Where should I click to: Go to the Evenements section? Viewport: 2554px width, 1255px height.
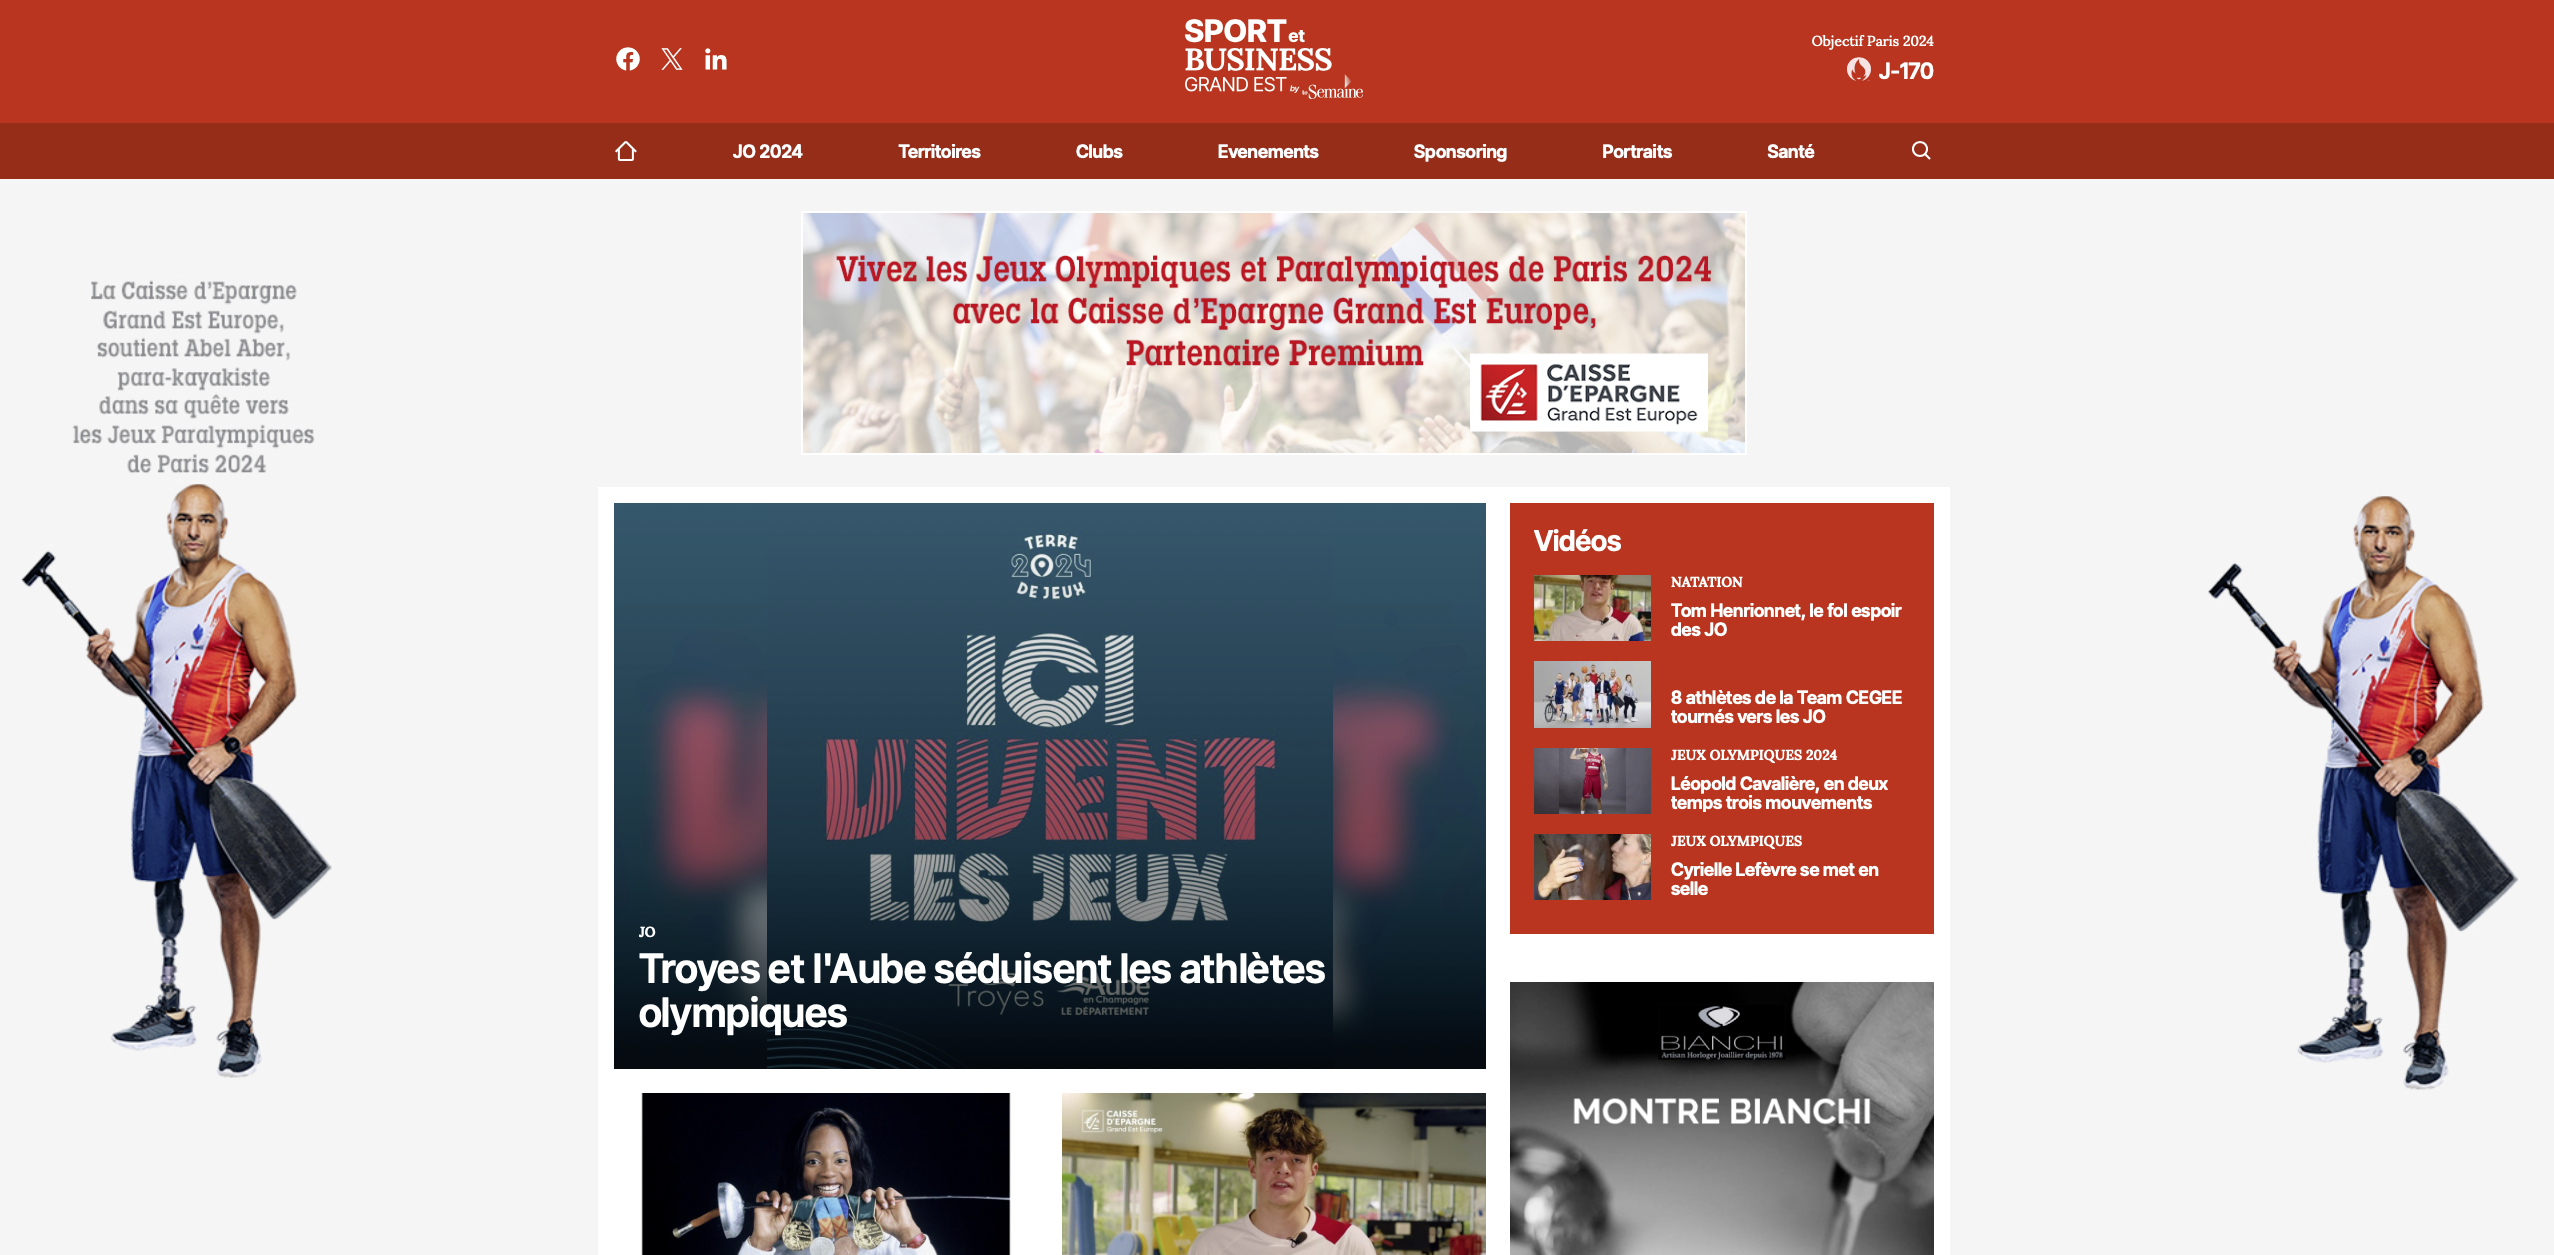[1268, 151]
